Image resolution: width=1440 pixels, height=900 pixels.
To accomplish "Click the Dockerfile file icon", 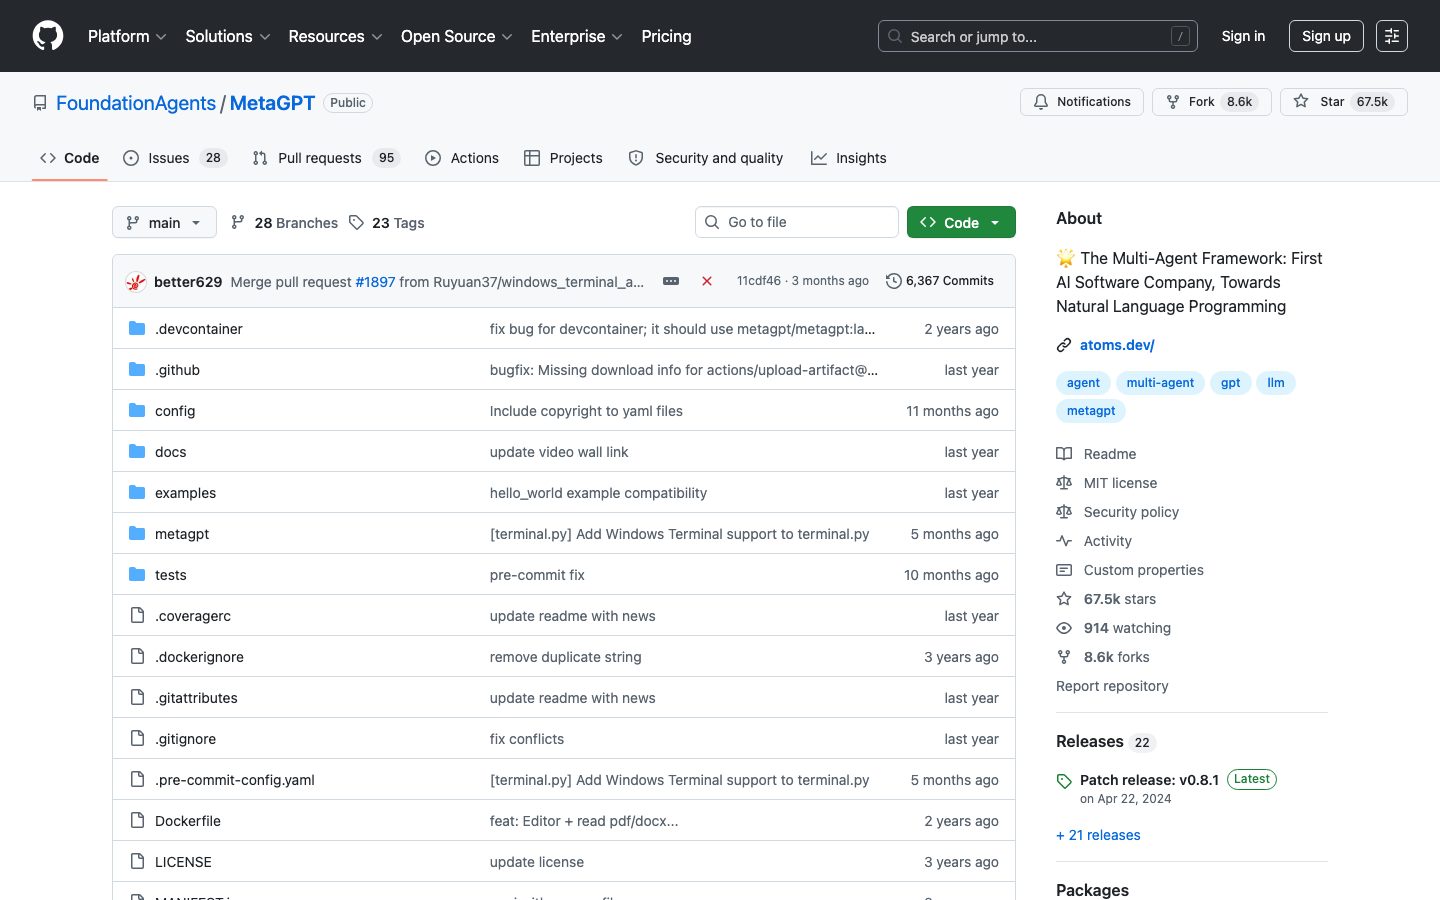I will (x=137, y=821).
